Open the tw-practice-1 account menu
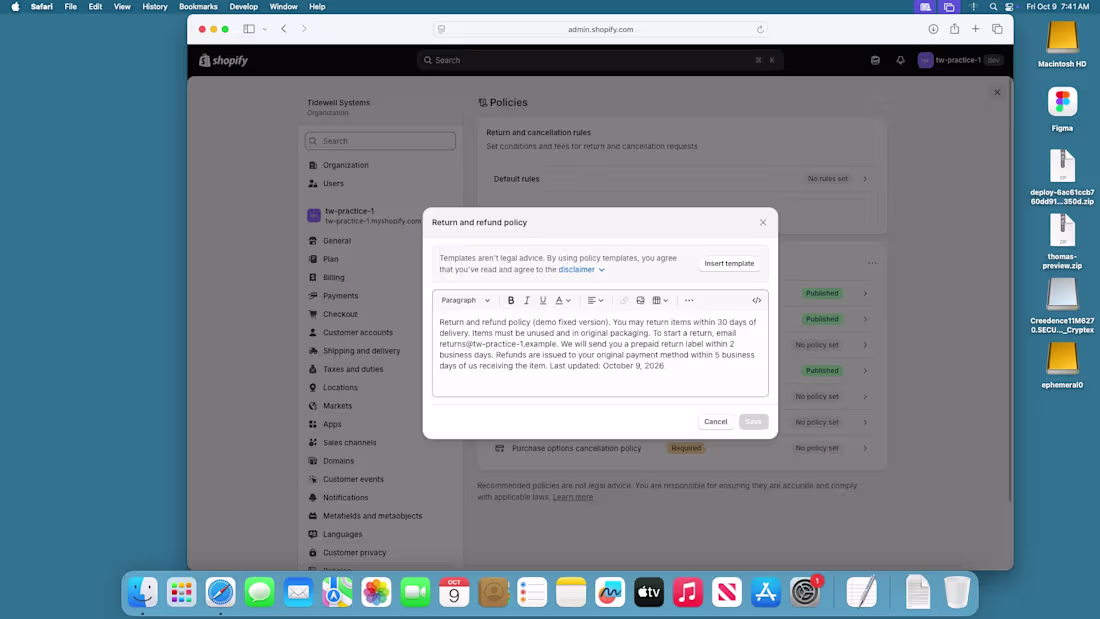Screen dimensions: 1100x619 (x=960, y=60)
